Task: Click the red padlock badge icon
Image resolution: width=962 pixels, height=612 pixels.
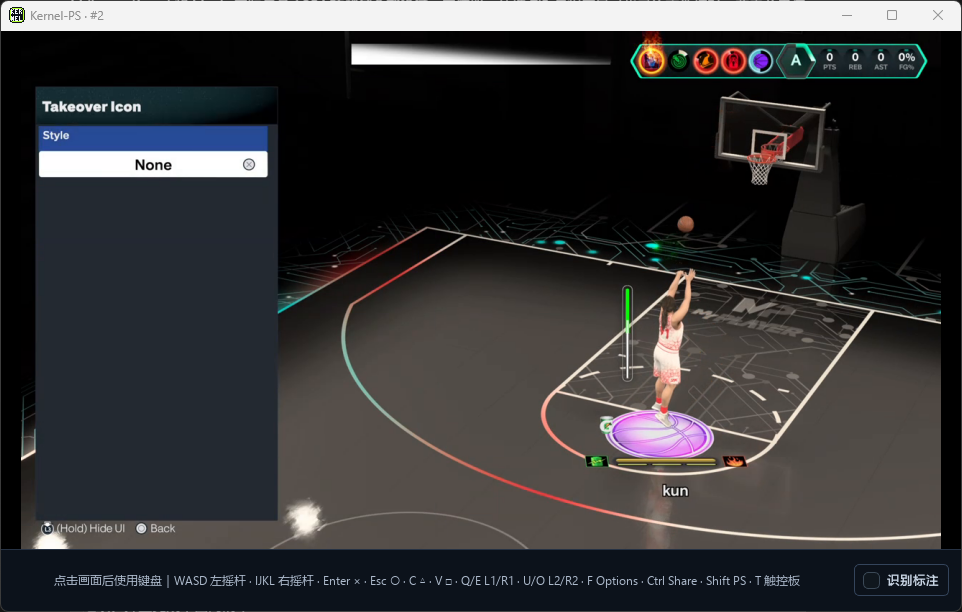Action: coord(733,61)
